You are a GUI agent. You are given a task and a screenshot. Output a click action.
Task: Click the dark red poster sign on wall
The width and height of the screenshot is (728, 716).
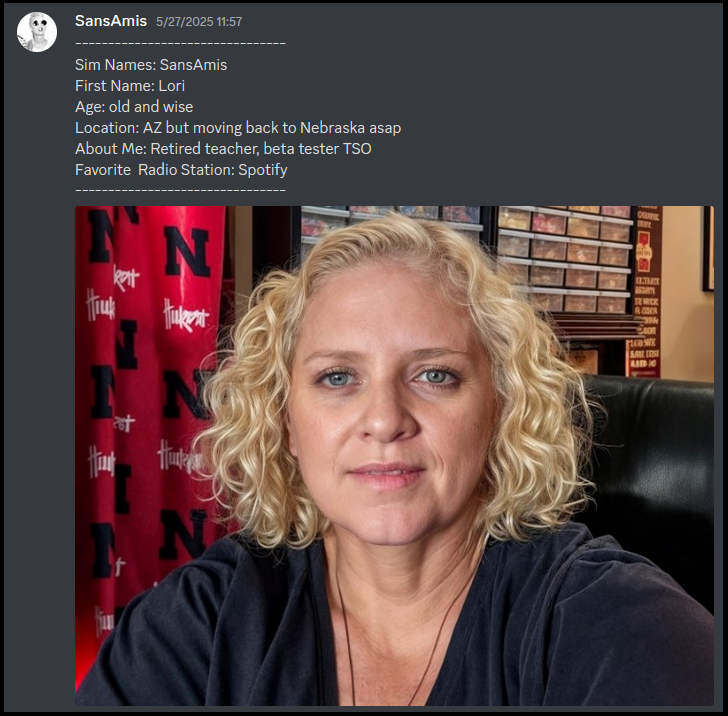pyautogui.click(x=645, y=292)
